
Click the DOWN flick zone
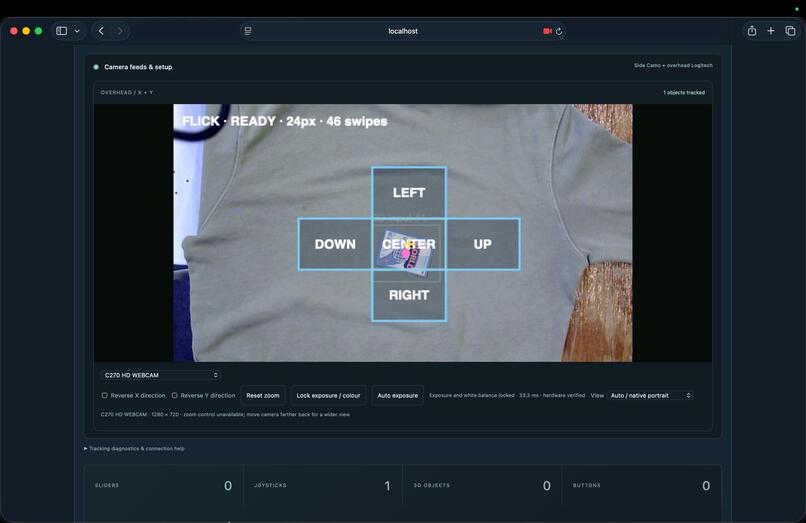click(x=335, y=244)
